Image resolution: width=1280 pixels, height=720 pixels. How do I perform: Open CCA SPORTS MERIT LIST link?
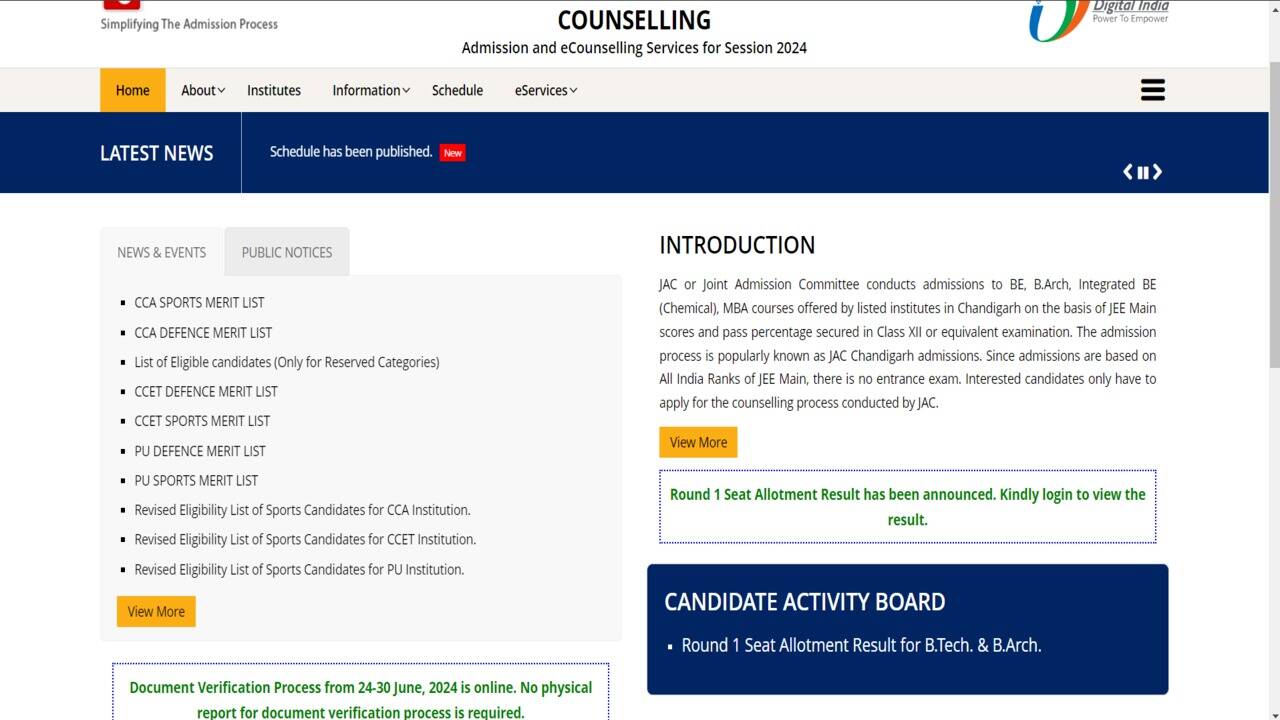pos(199,302)
